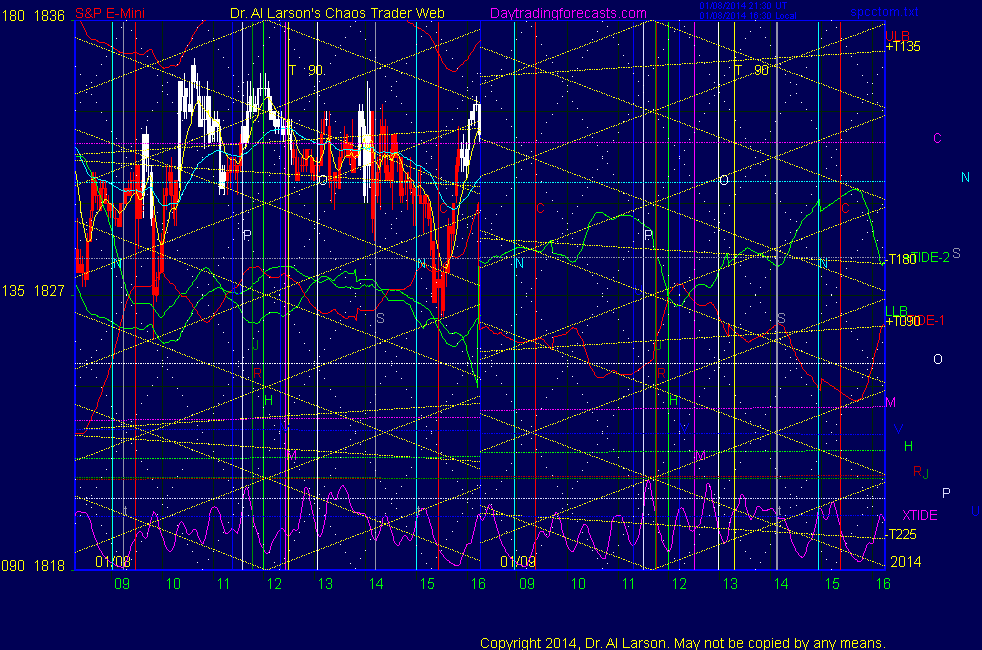Click the copyright notice at bottom
This screenshot has height=650, width=982.
click(x=682, y=643)
